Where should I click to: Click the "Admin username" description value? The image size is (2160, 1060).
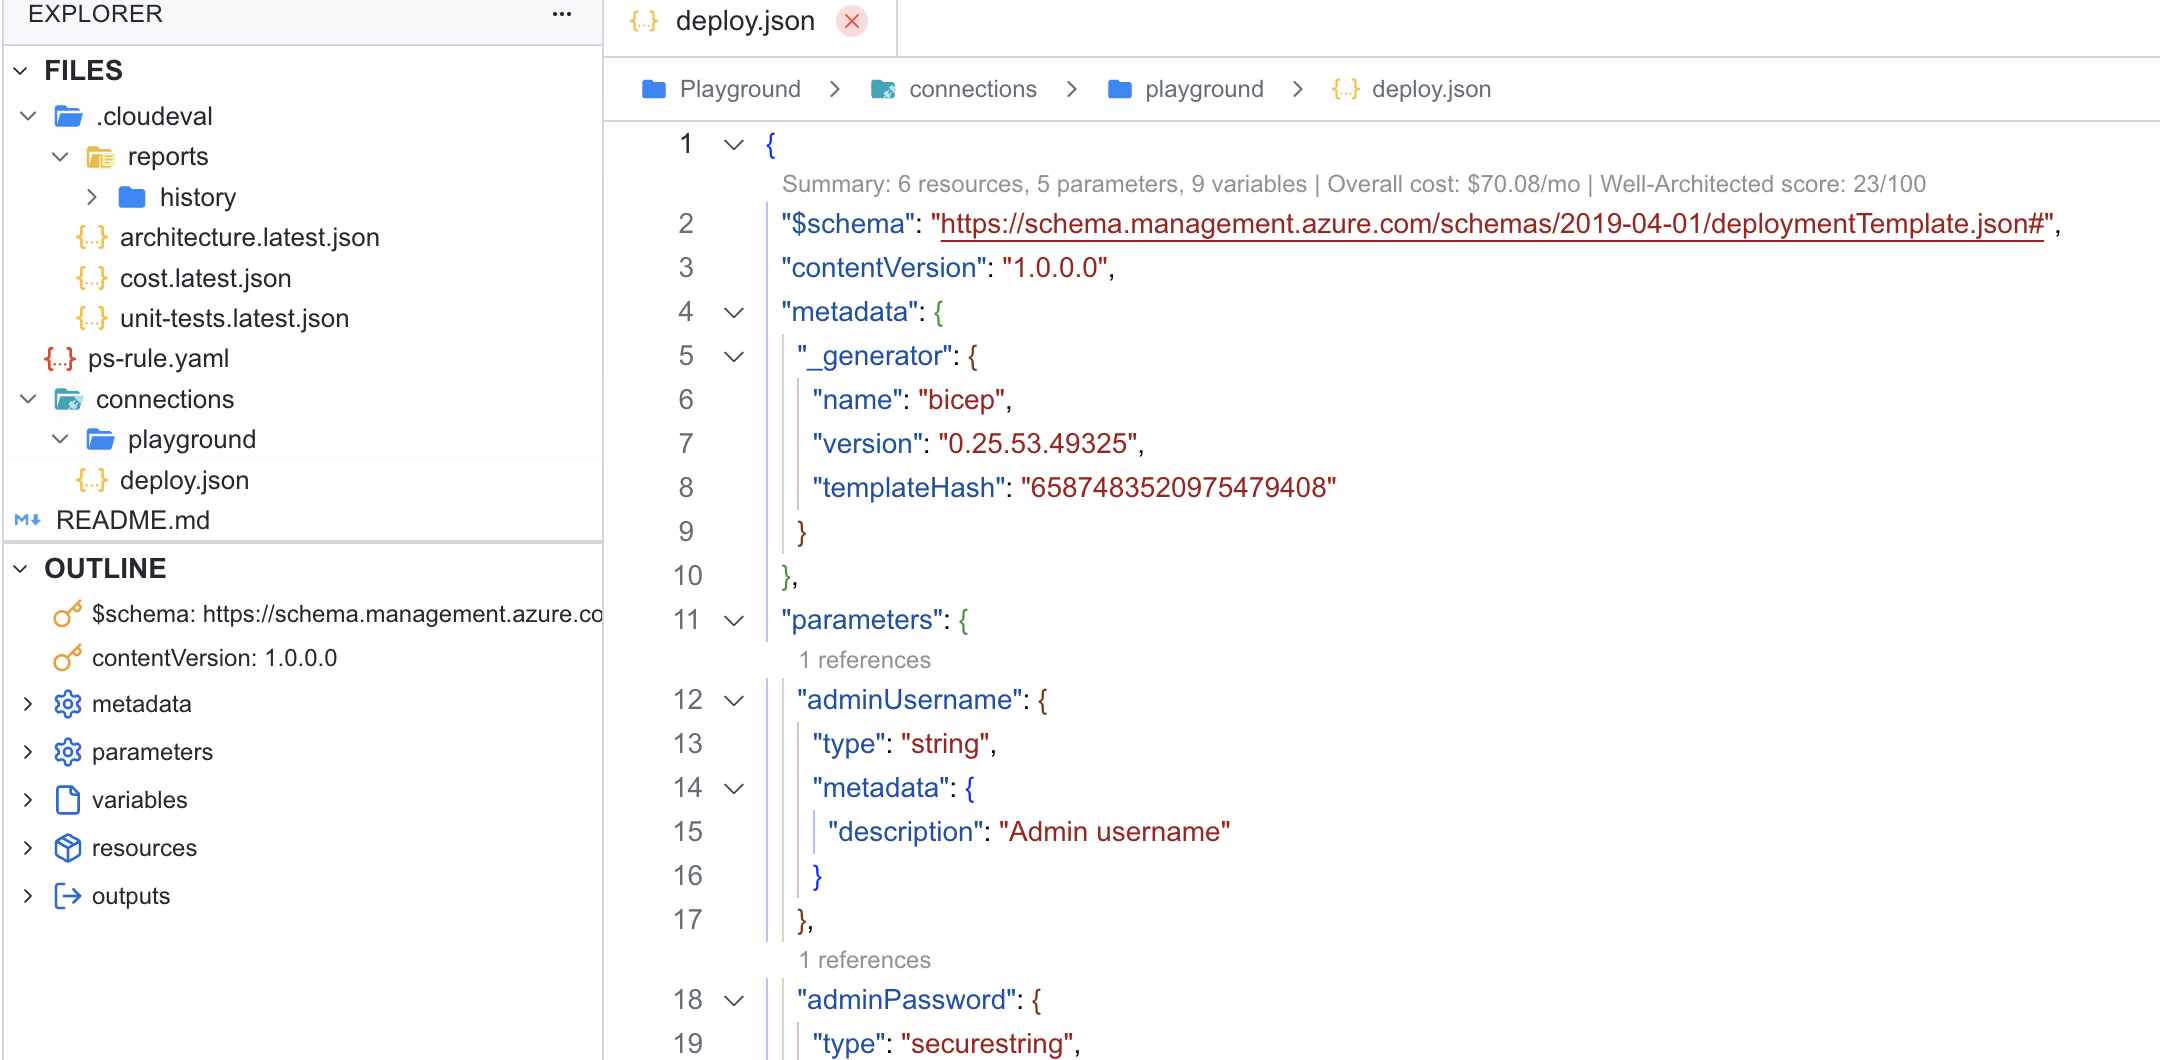[1114, 832]
